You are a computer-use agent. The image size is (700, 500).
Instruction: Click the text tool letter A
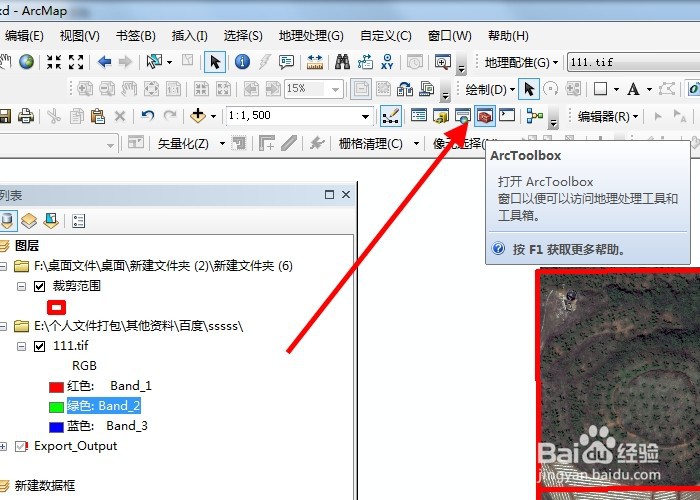[633, 89]
